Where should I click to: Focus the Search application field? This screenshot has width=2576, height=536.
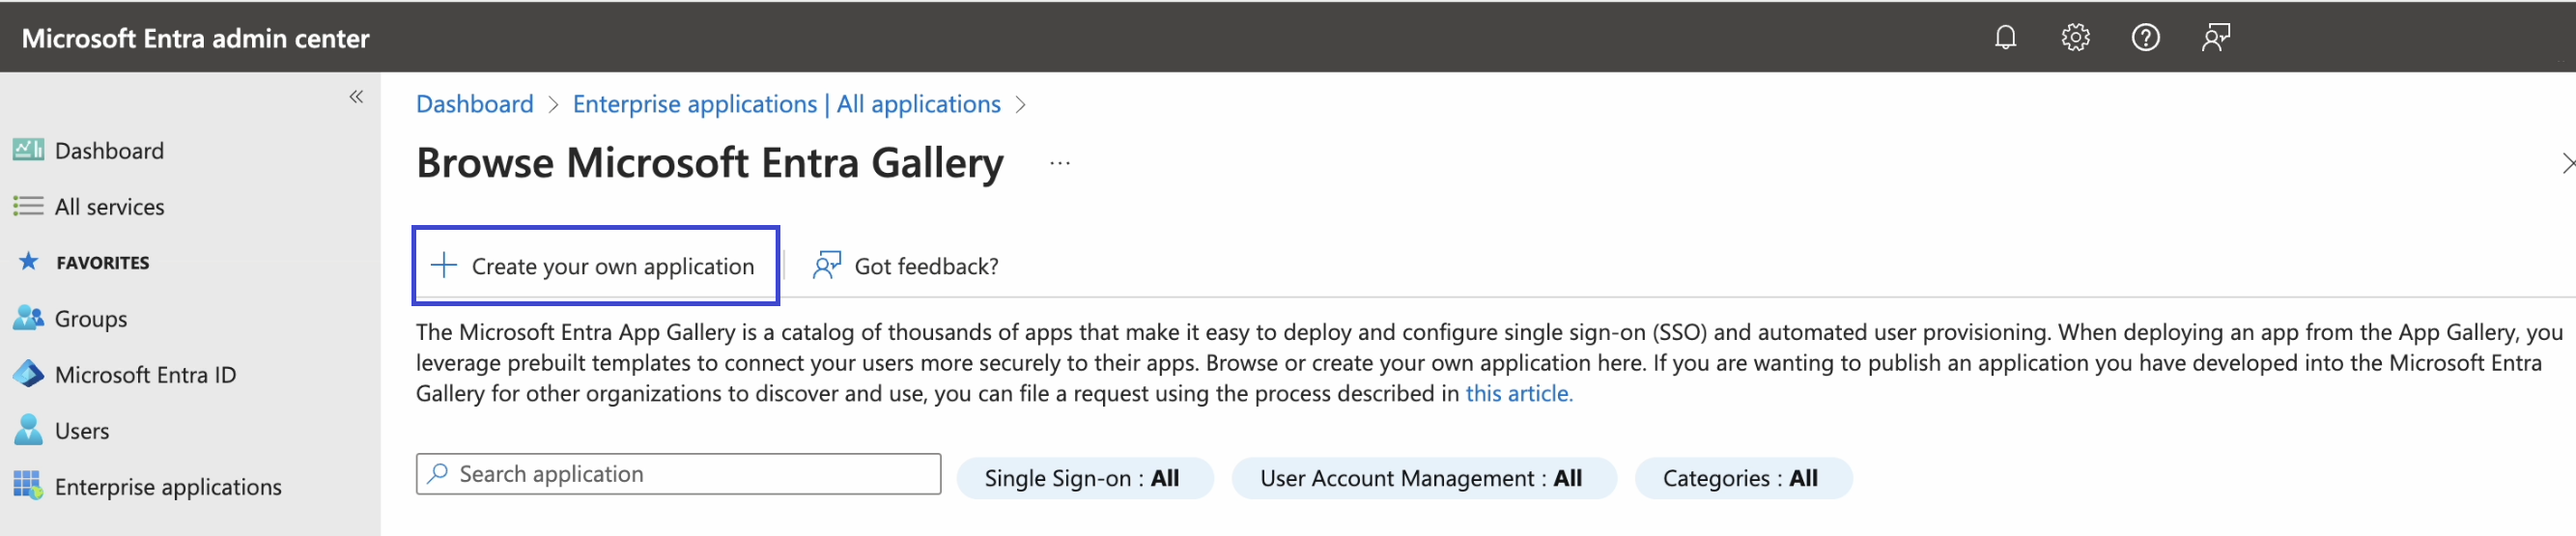(x=678, y=474)
